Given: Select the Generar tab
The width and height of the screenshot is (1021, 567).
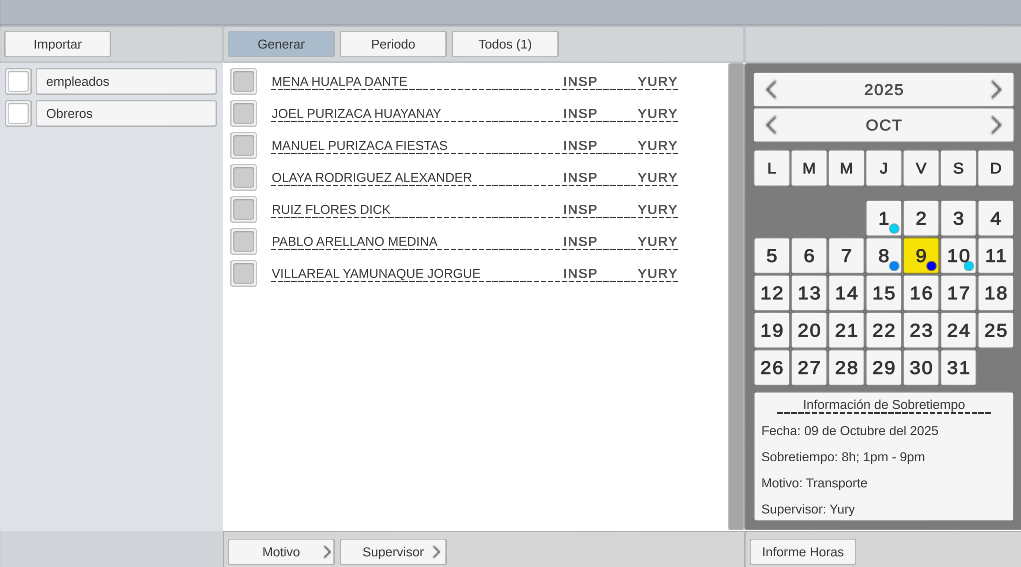Looking at the screenshot, I should click(281, 44).
